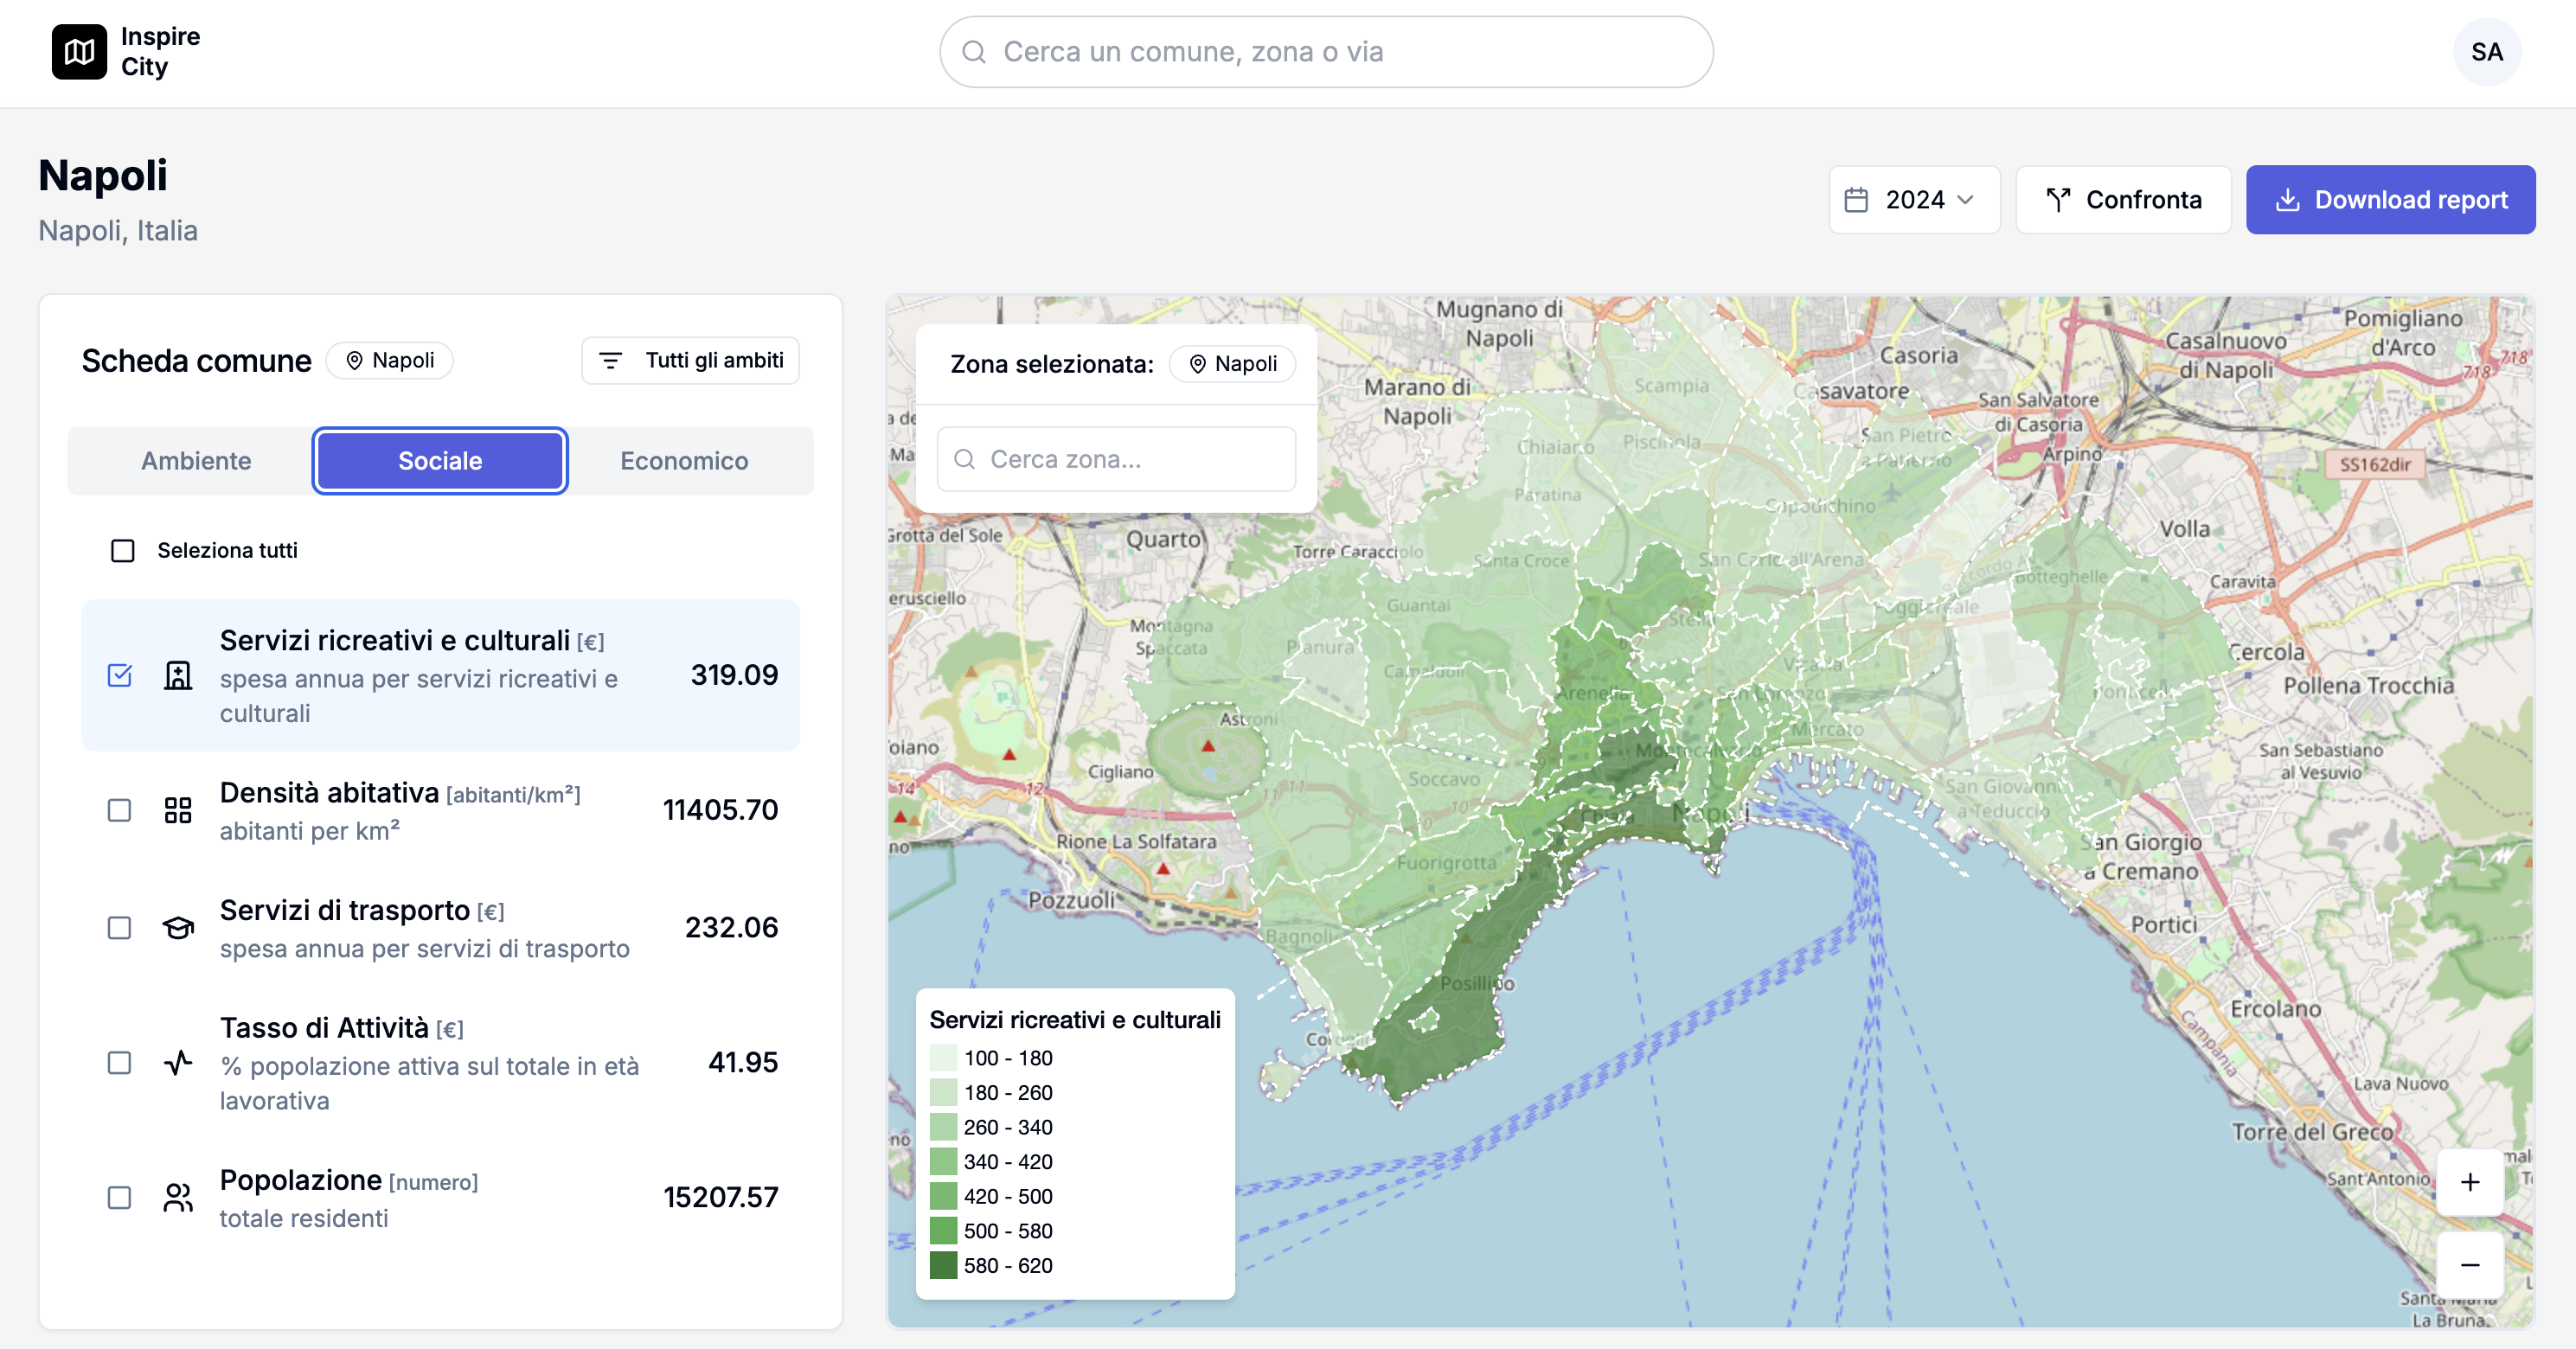This screenshot has height=1349, width=2576.
Task: Click the graduation cap icon for Servizi di trasporto
Action: point(178,928)
